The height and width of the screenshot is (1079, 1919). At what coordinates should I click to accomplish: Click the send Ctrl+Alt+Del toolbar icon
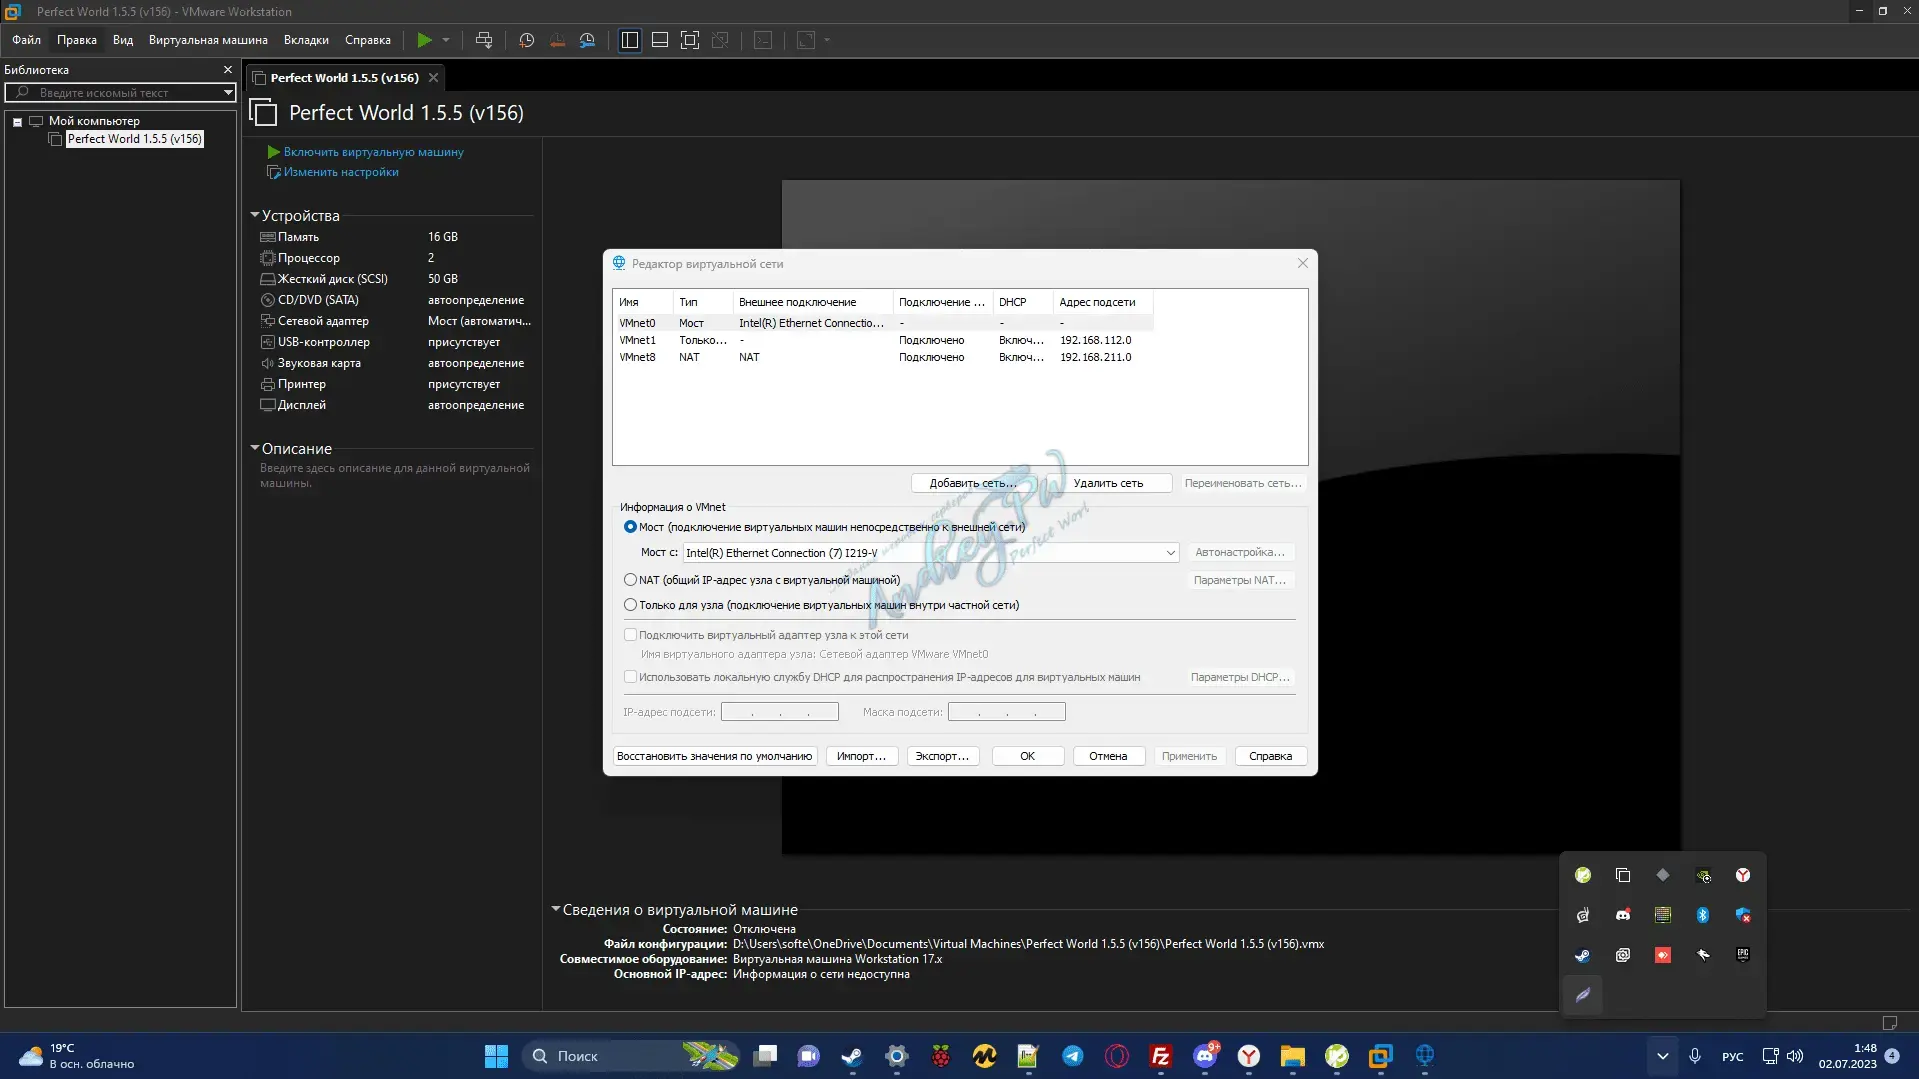(484, 40)
